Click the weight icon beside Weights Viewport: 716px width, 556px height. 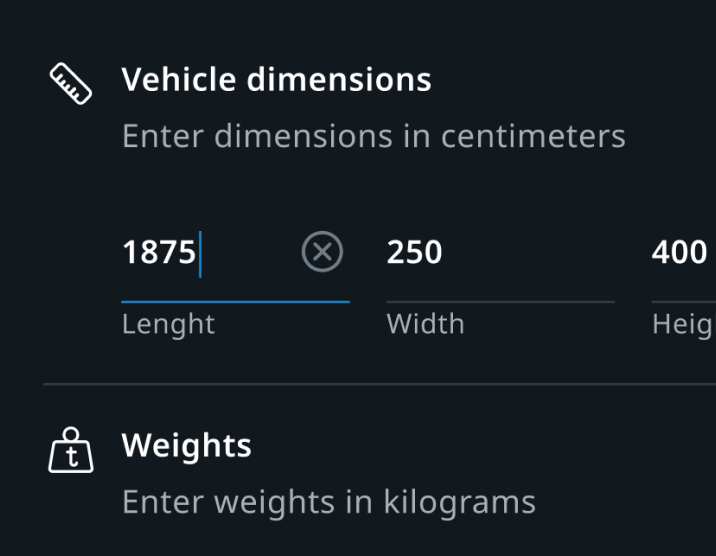pyautogui.click(x=71, y=451)
